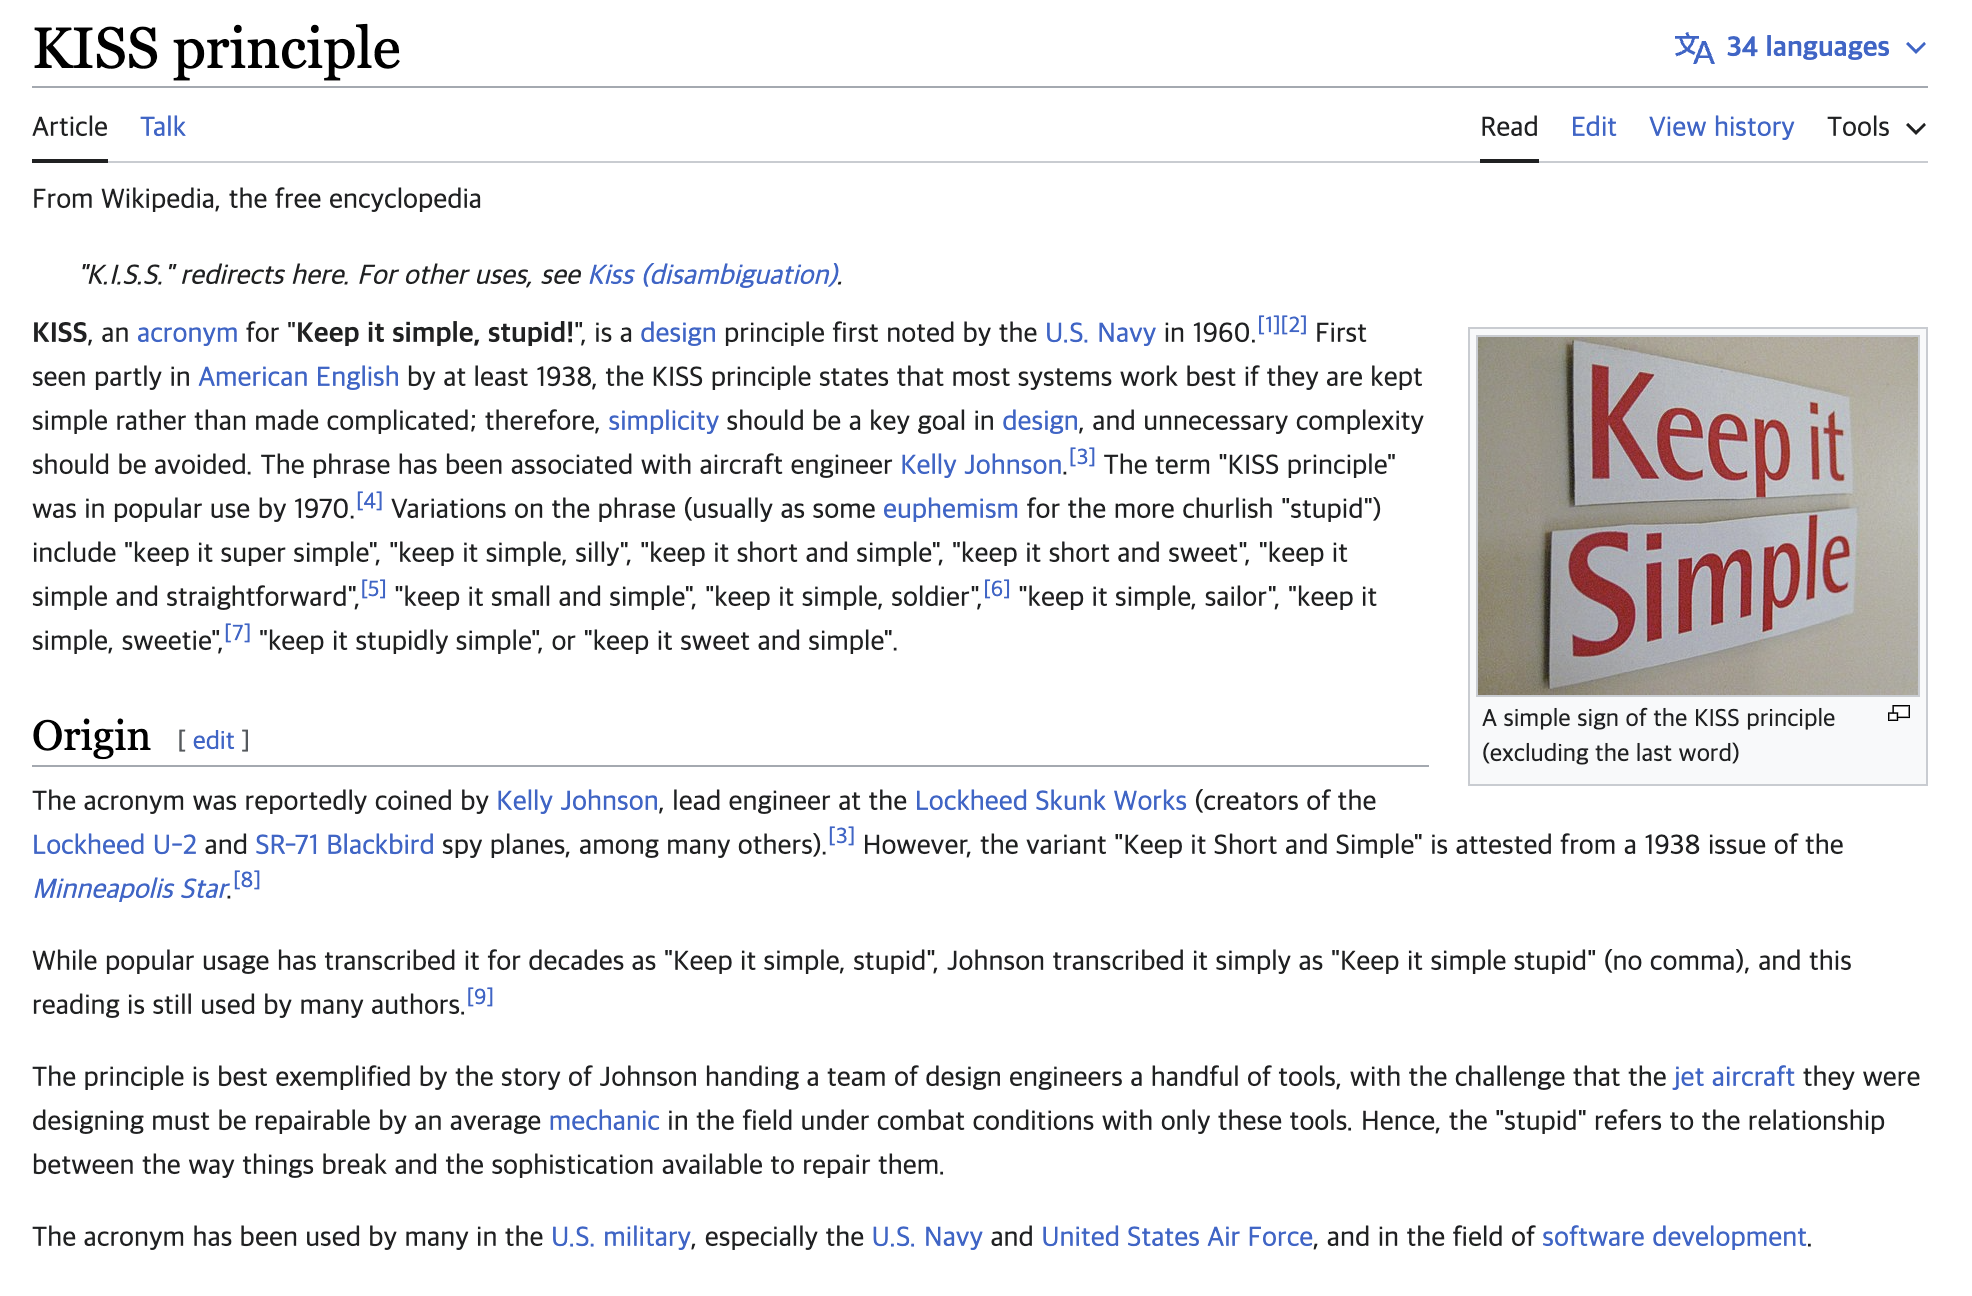The height and width of the screenshot is (1296, 1972).
Task: Click the language translation icon
Action: pyautogui.click(x=1694, y=47)
